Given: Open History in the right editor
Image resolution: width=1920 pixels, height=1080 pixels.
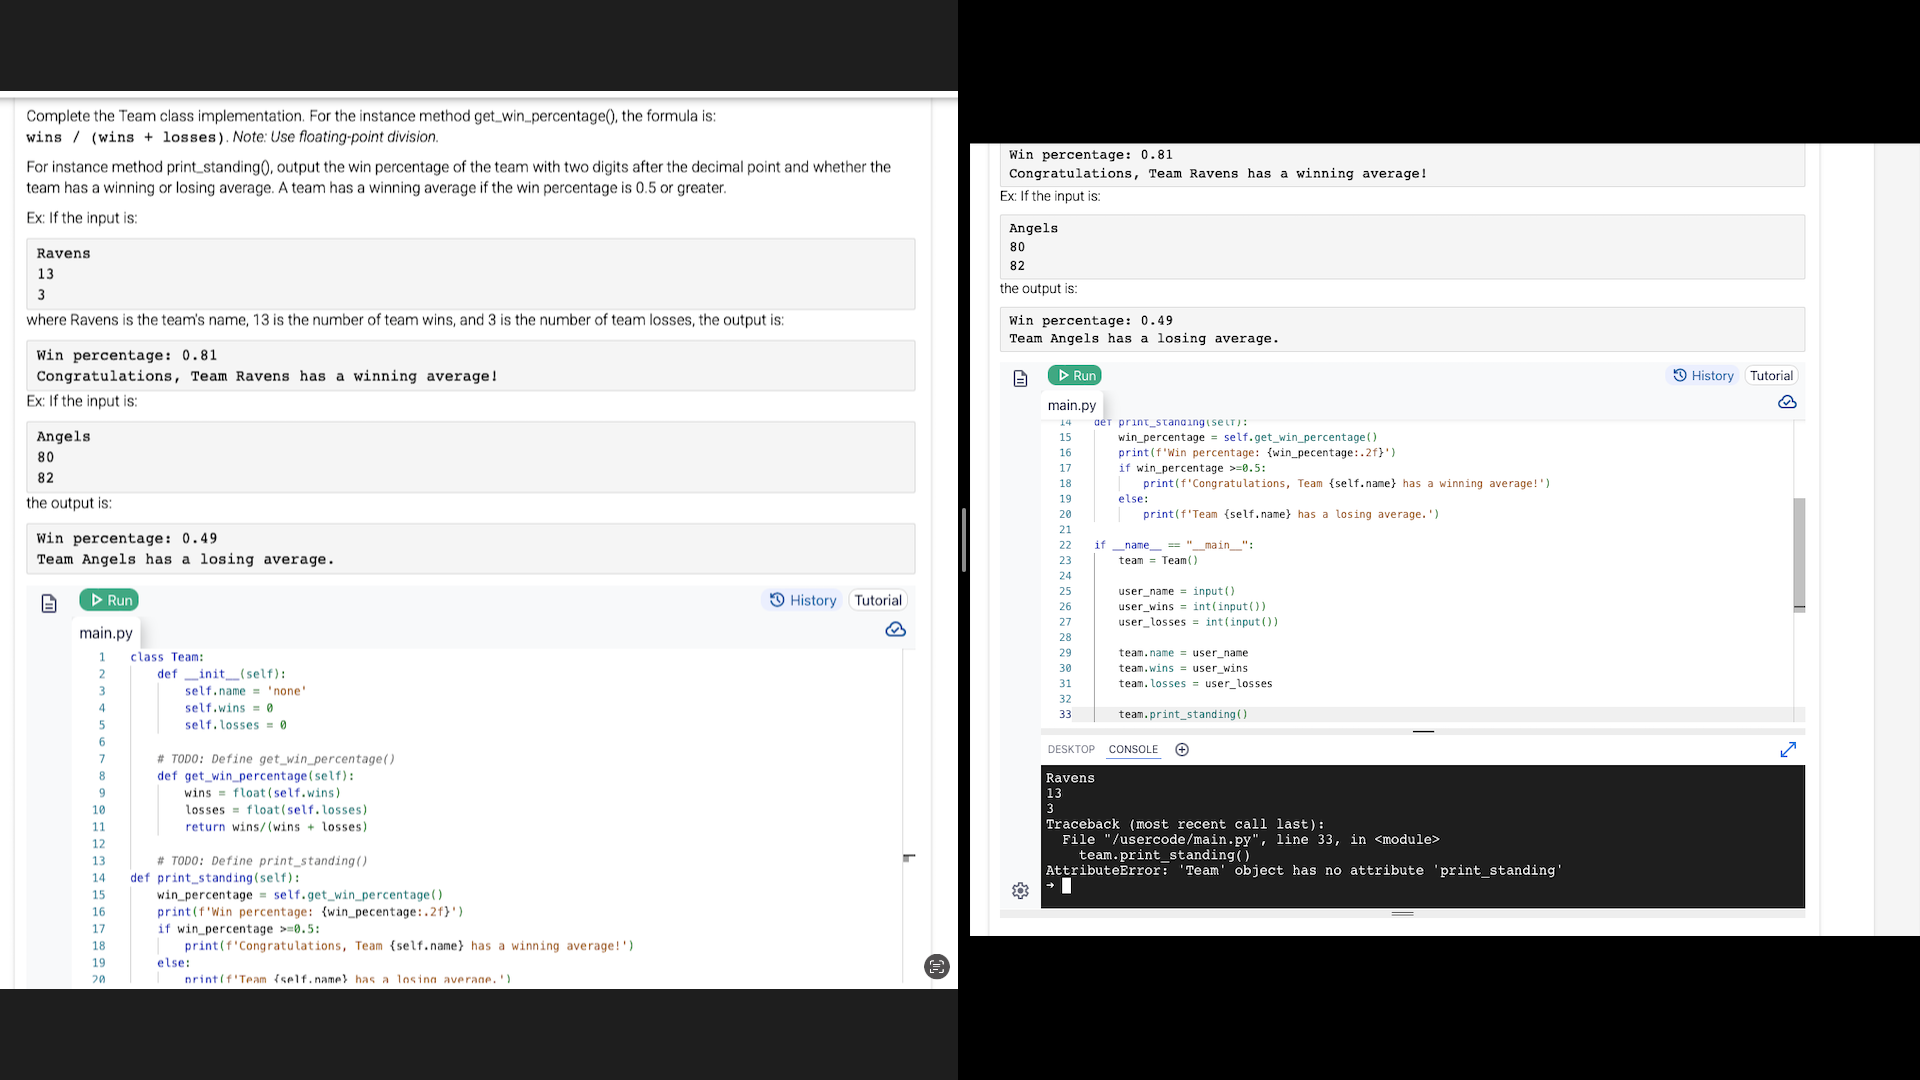Looking at the screenshot, I should [x=1704, y=375].
